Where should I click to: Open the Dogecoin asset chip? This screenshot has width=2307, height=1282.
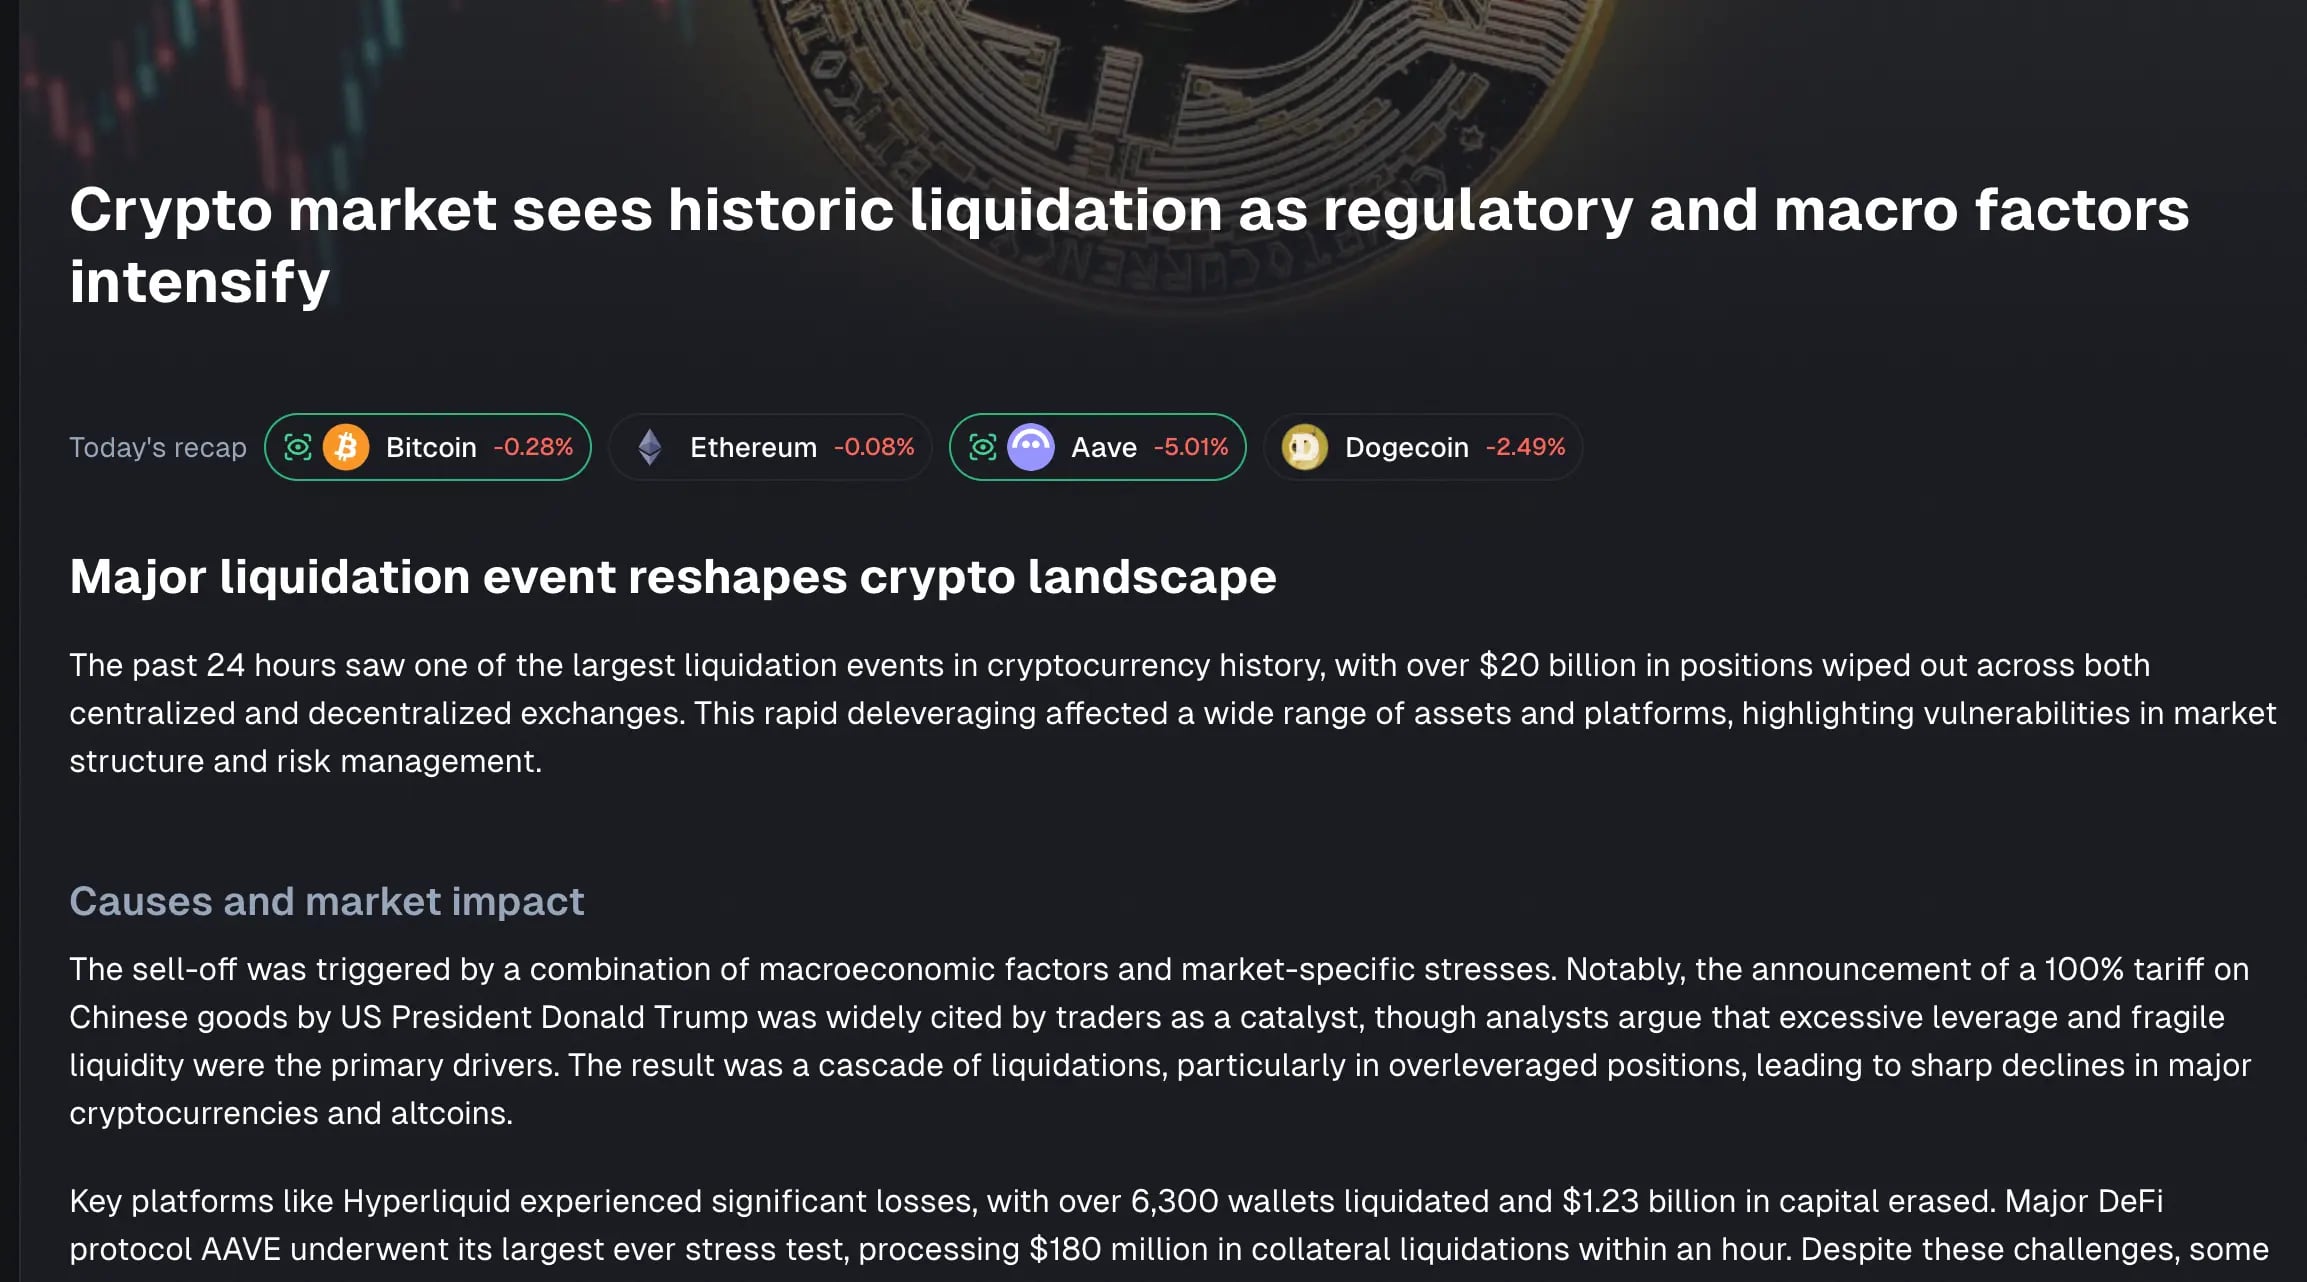point(1423,447)
